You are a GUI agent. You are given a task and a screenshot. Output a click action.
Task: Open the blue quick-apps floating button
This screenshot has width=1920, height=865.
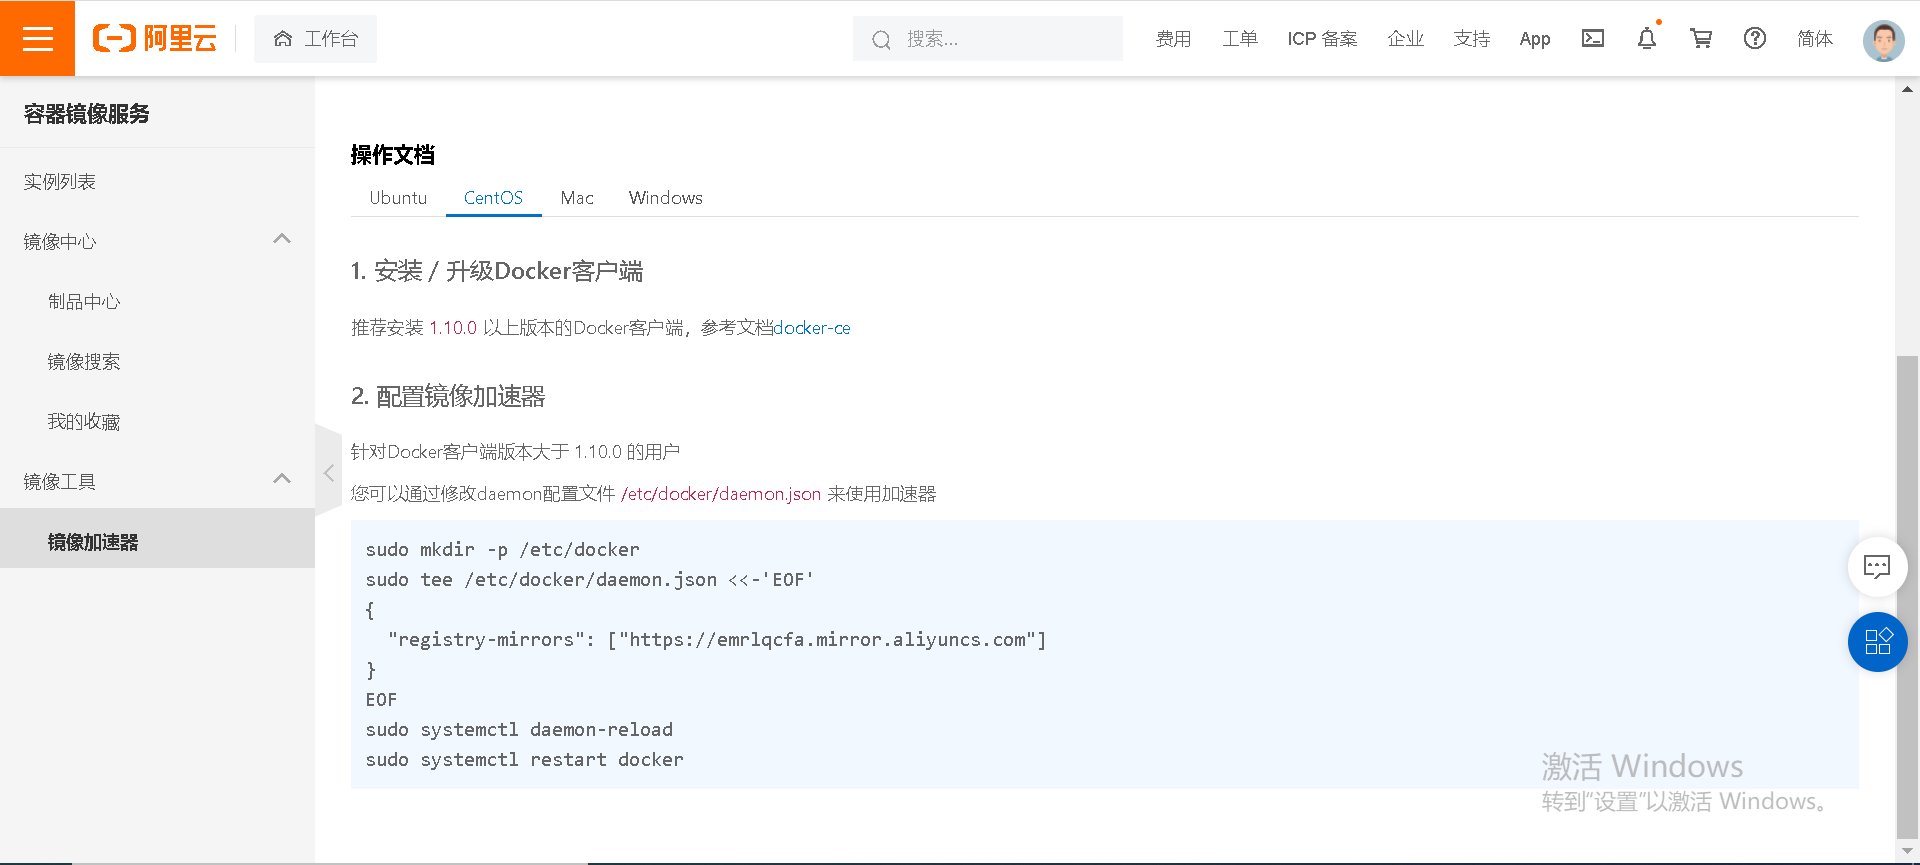1877,642
